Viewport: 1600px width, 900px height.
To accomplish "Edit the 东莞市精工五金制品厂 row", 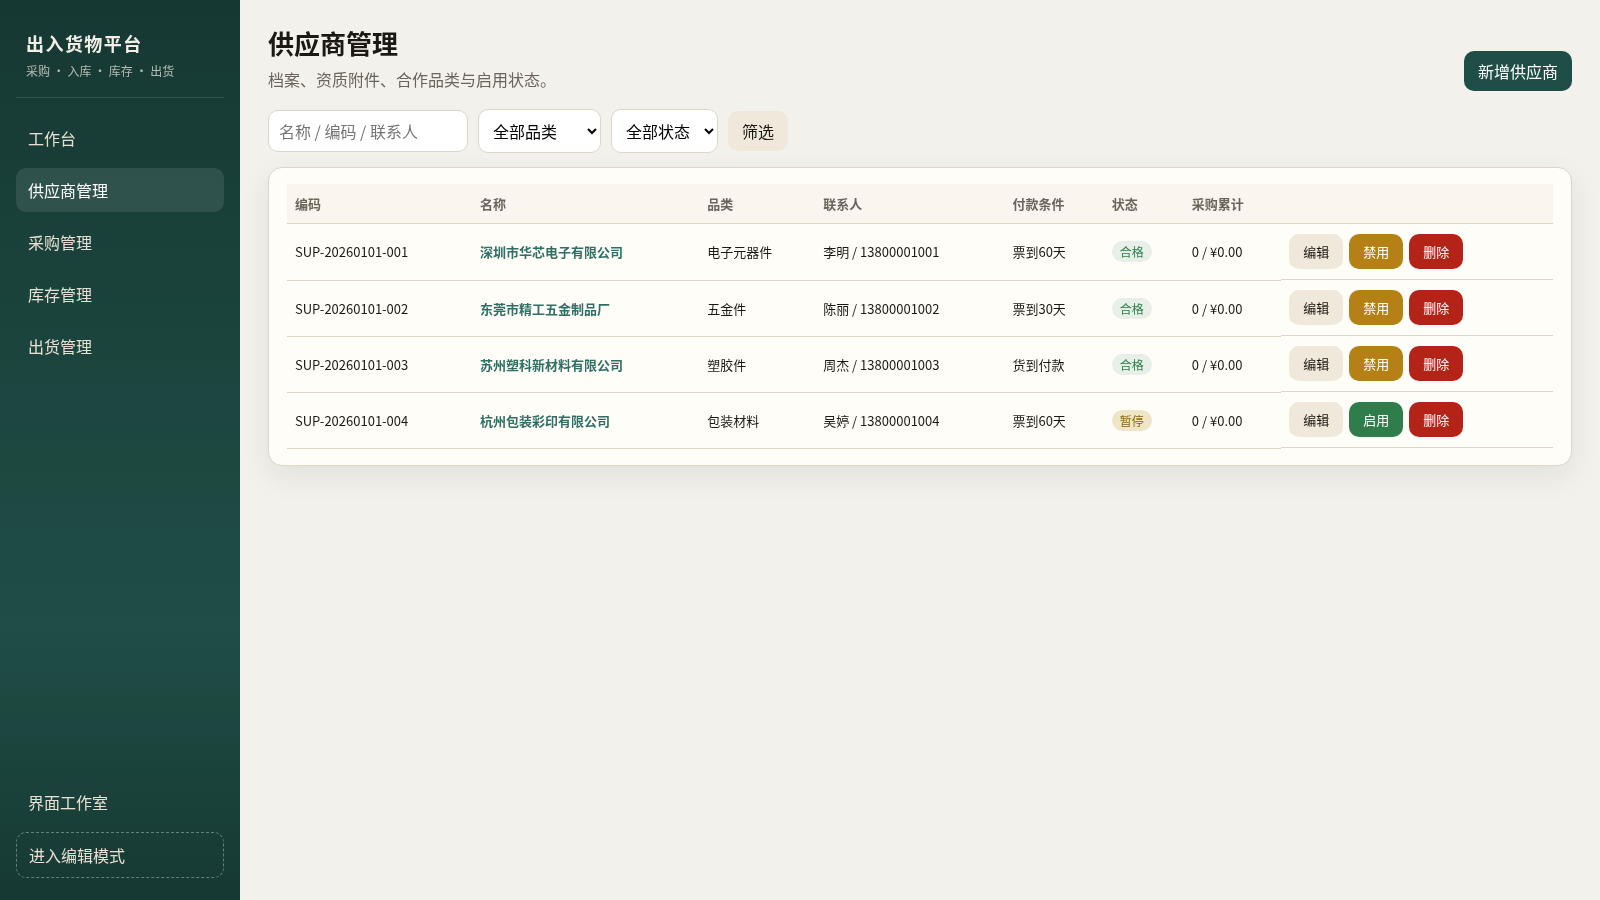I will [1315, 308].
